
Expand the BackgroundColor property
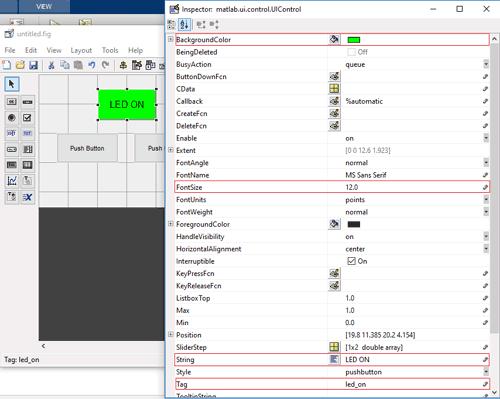[x=171, y=39]
